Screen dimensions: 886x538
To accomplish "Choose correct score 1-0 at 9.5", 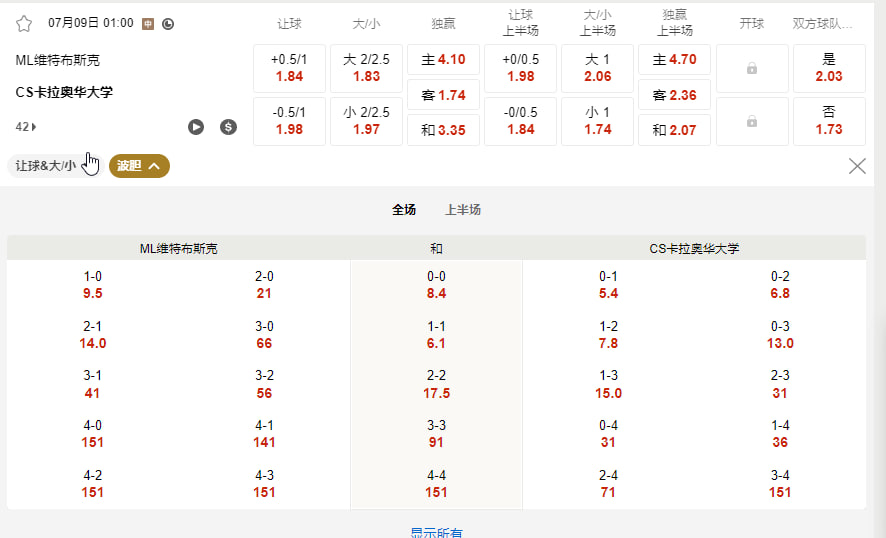I will click(x=93, y=285).
